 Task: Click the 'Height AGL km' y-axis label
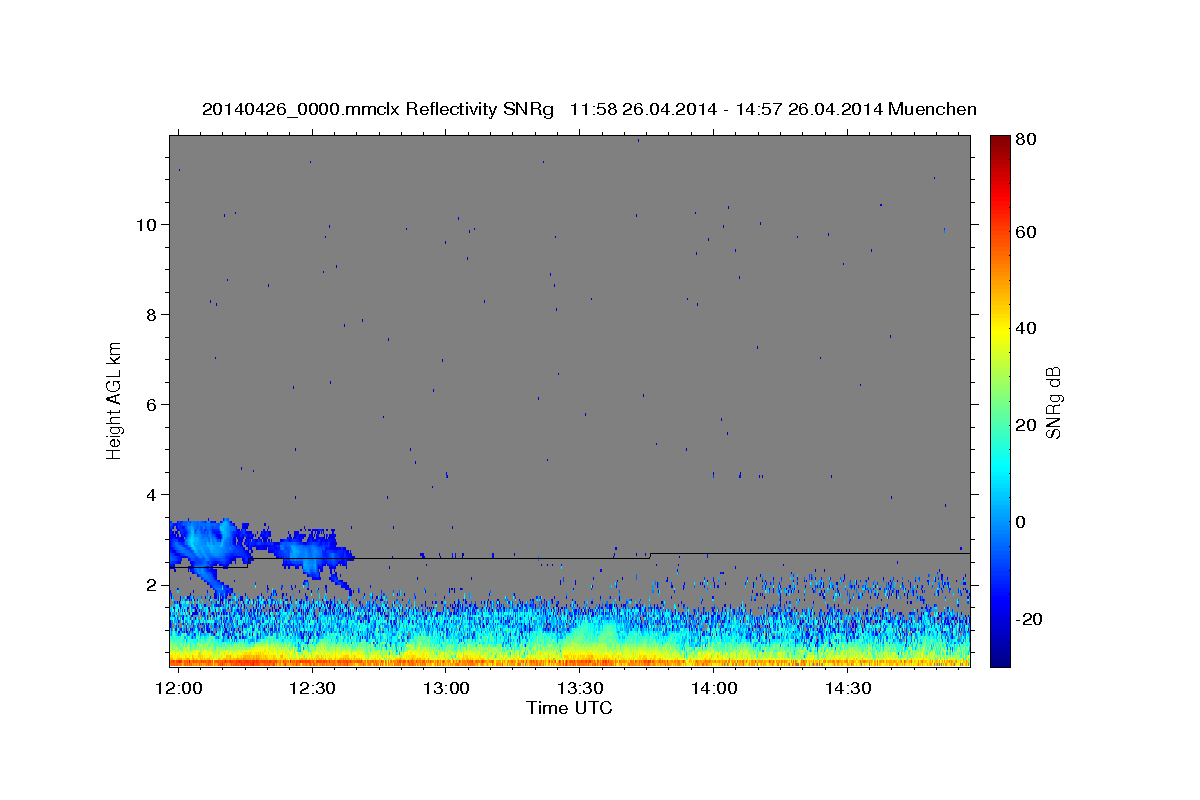115,401
